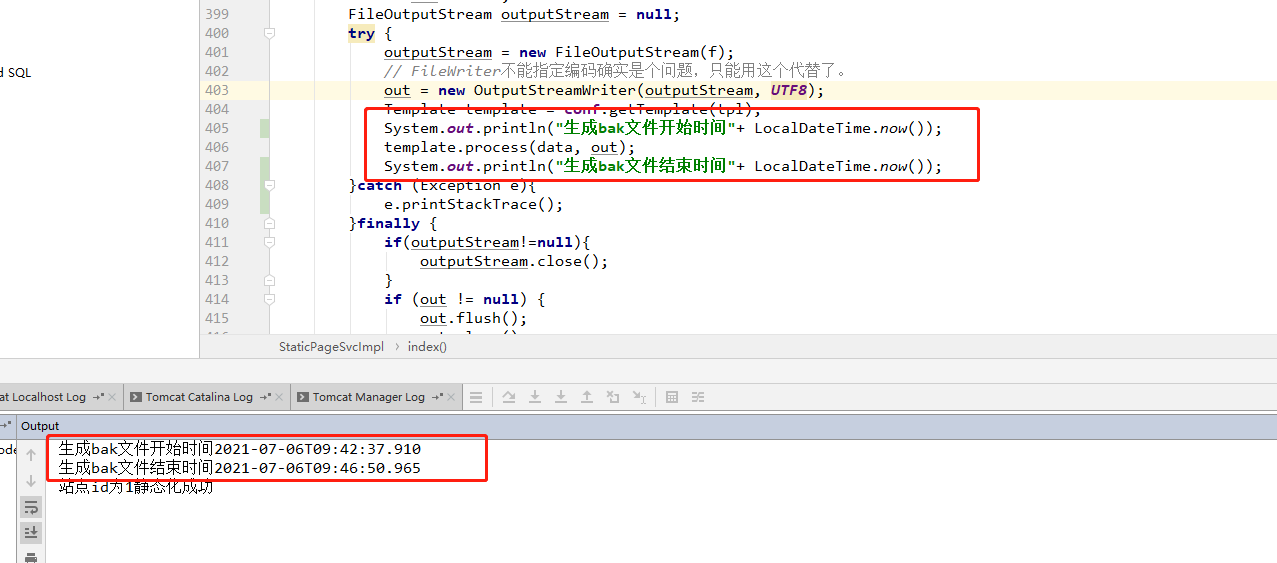Collapse the catch block fold at line 408
This screenshot has height=563, width=1277.
pos(269,185)
